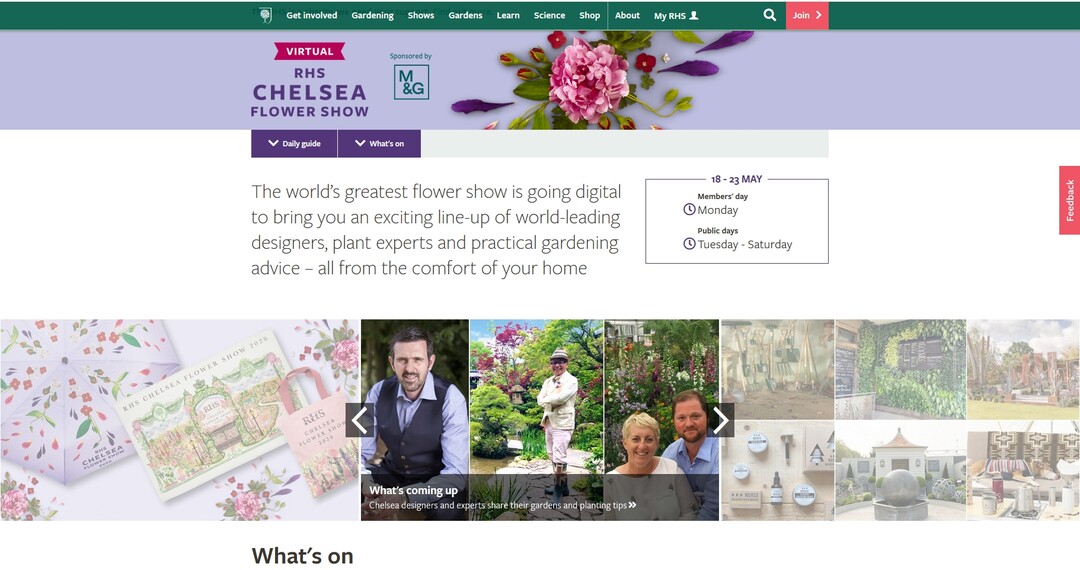Click the Virtual RHS Chelsea Flower Show logo

pos(309,81)
